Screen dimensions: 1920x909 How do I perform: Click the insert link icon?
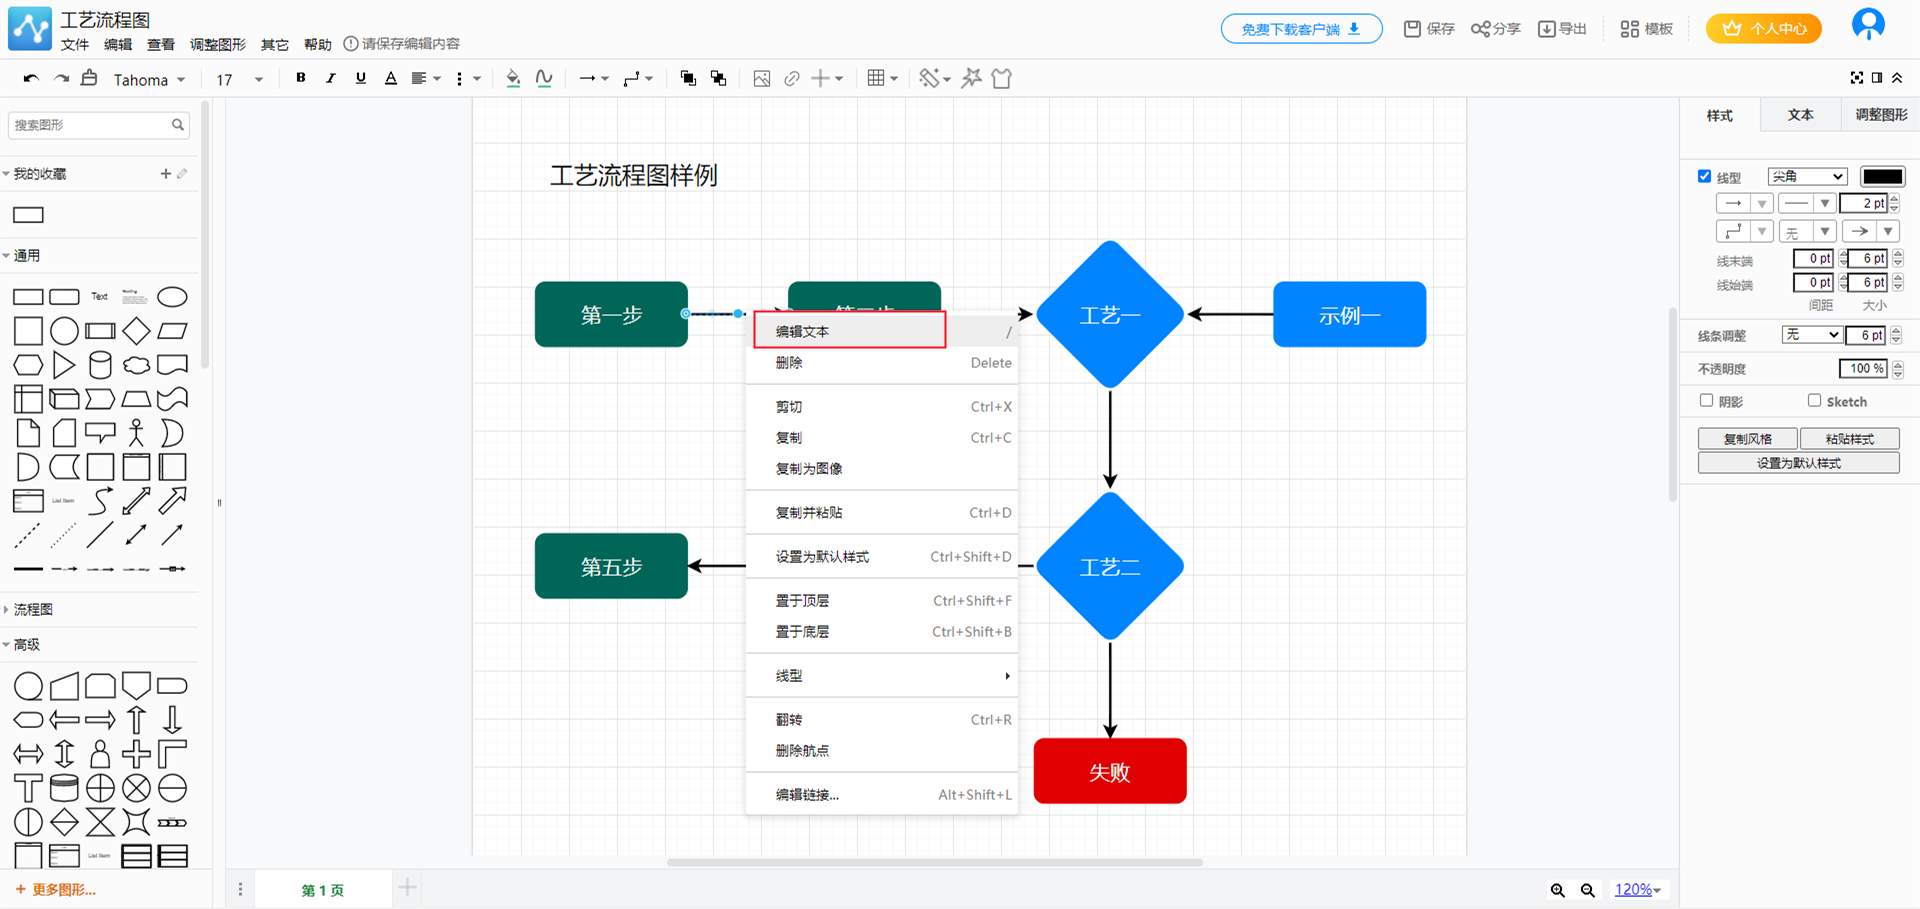coord(791,78)
